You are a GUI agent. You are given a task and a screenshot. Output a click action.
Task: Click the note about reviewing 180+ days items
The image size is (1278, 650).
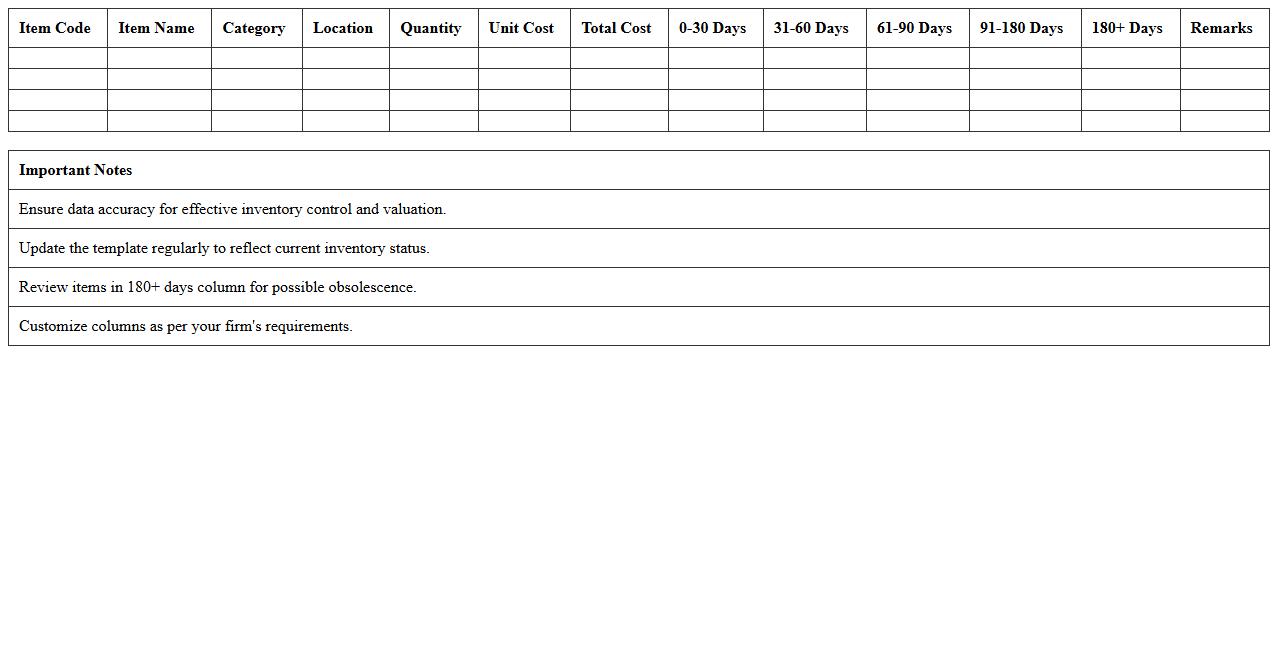click(217, 287)
